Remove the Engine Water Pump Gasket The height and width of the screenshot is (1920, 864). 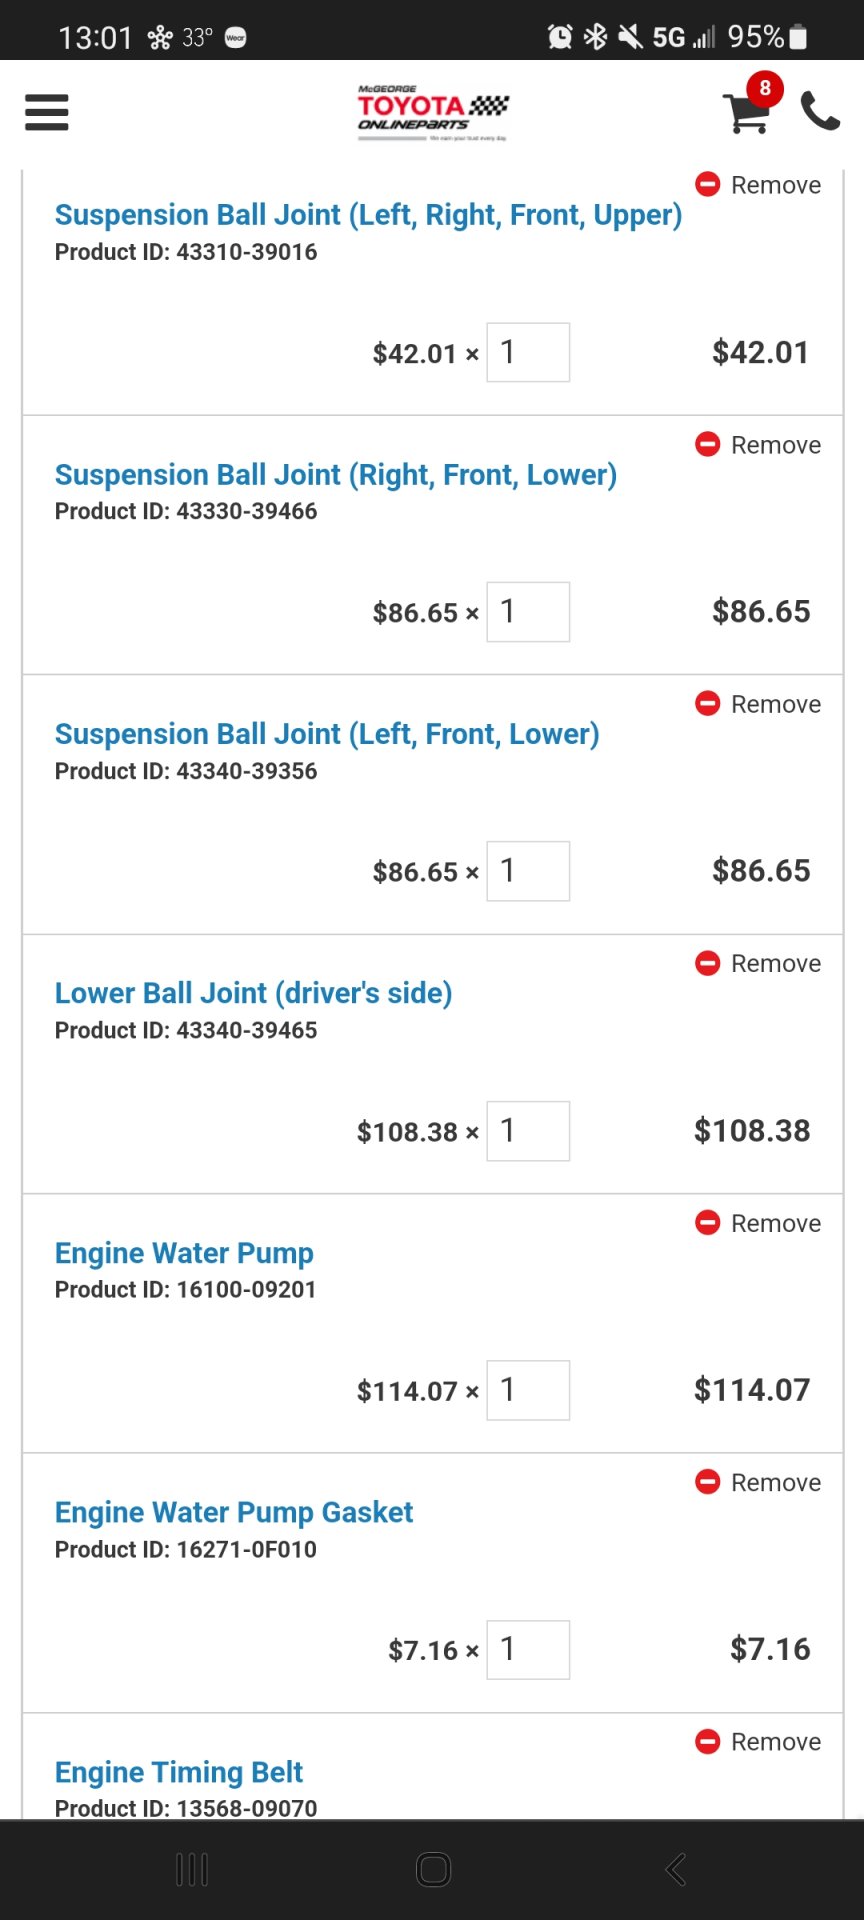(x=758, y=1482)
